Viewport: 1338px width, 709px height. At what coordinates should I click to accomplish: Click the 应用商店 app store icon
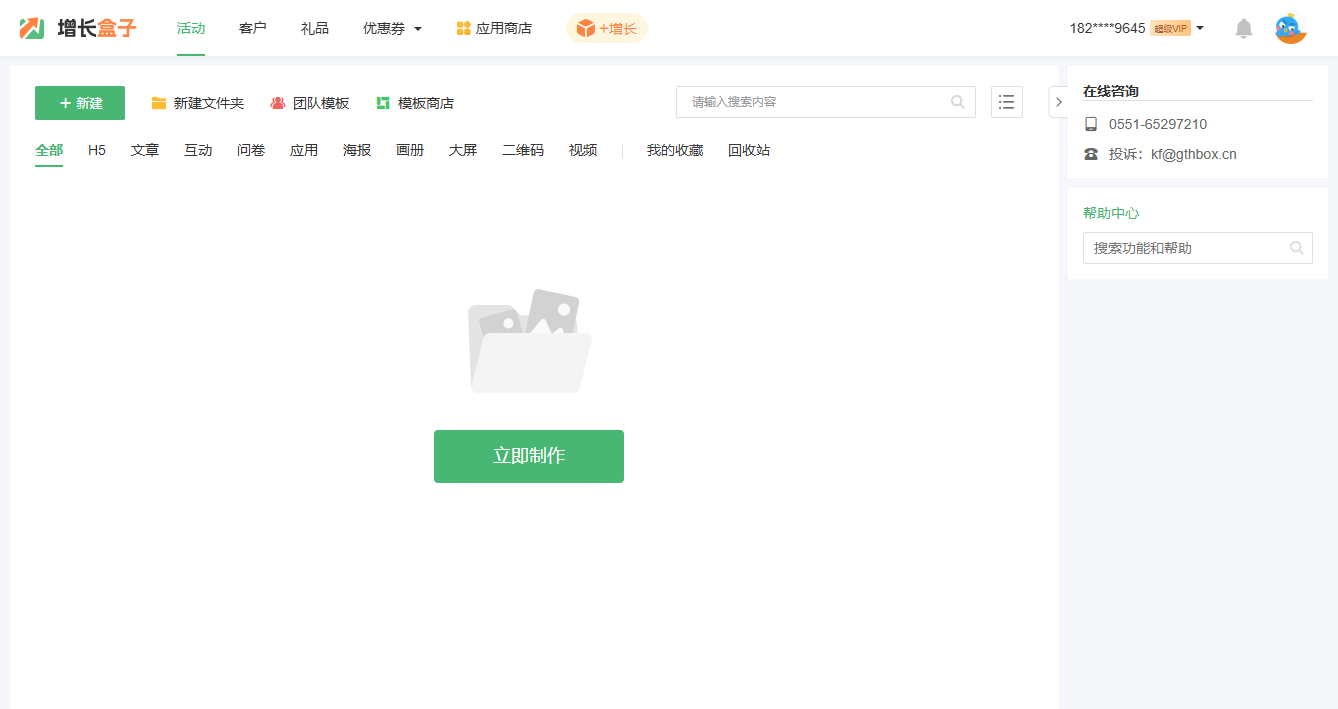[x=463, y=28]
